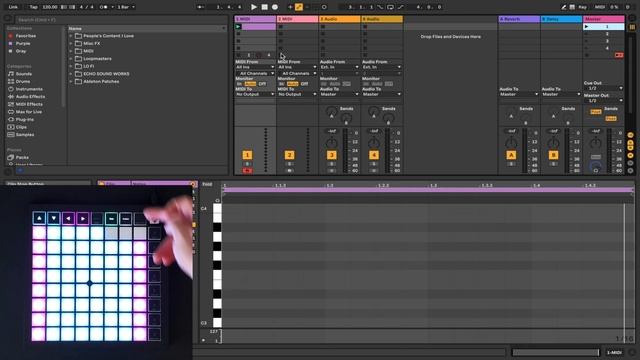Select the Master track header
The height and width of the screenshot is (360, 640).
point(604,19)
